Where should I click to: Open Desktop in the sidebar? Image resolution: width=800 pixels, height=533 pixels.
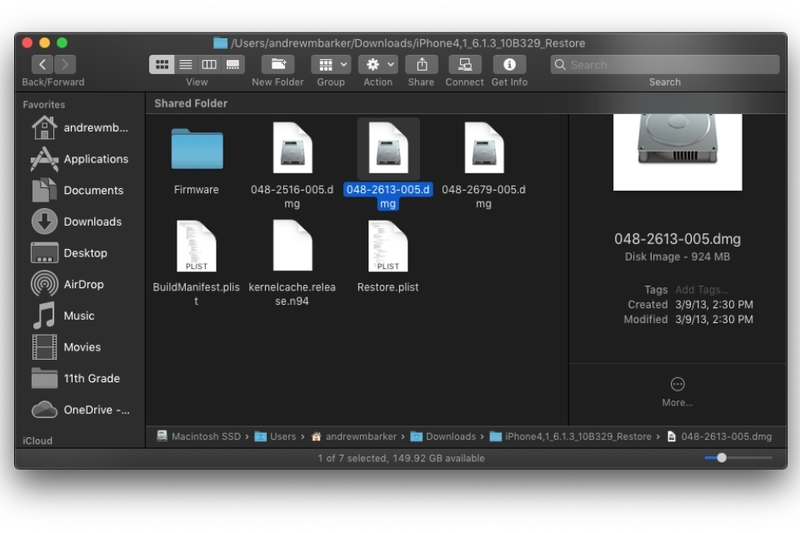pyautogui.click(x=80, y=253)
